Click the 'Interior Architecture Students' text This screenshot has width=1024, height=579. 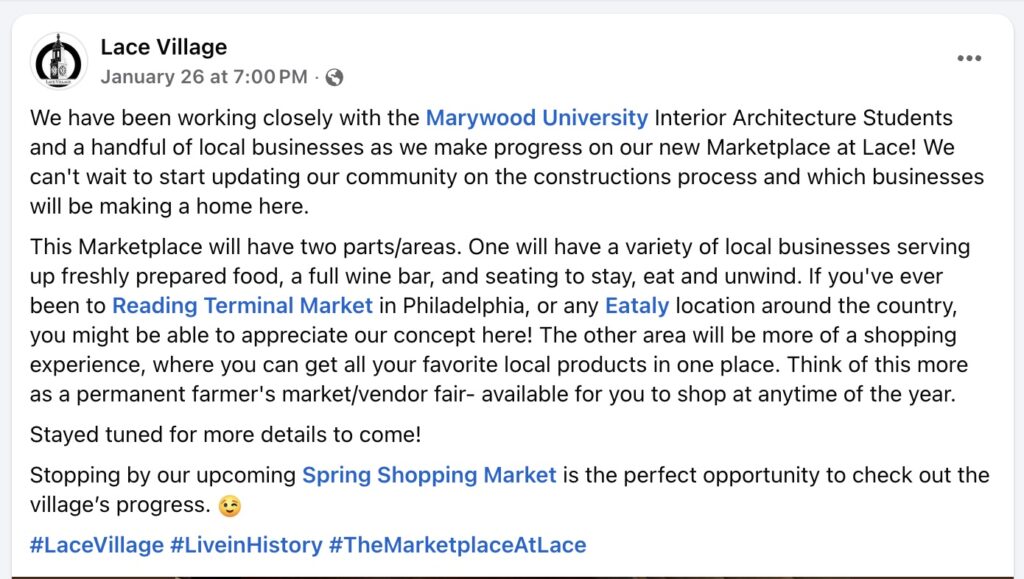[803, 118]
